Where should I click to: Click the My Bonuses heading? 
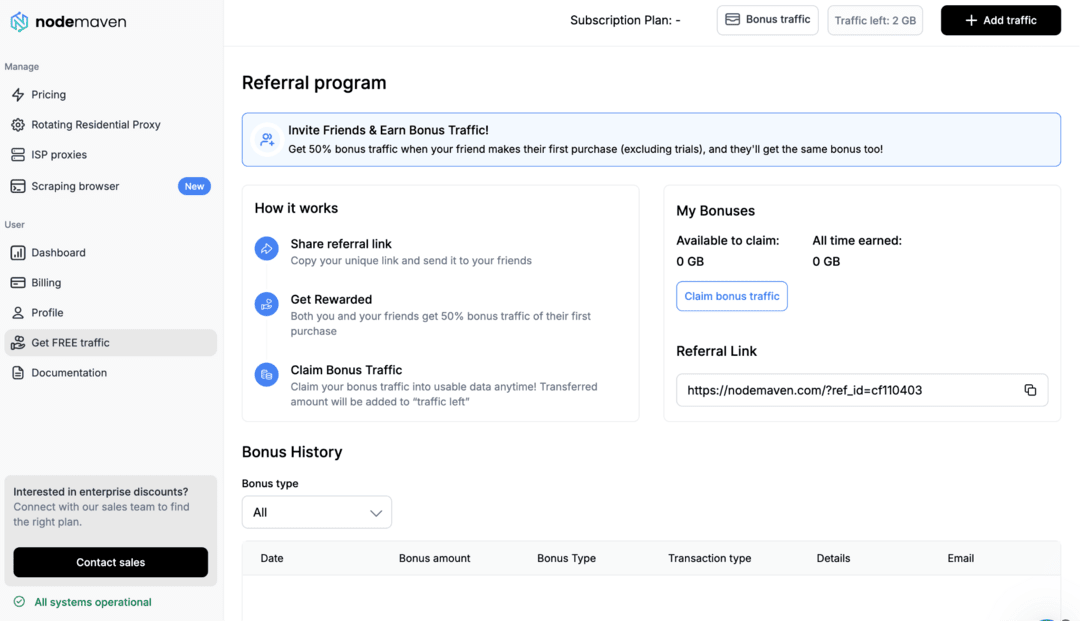(x=716, y=211)
